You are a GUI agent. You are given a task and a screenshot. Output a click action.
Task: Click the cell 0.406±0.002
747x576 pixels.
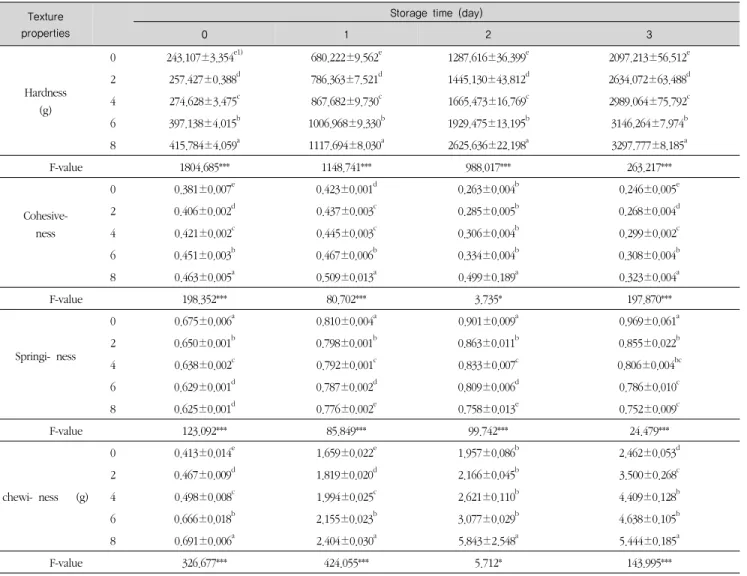[204, 211]
